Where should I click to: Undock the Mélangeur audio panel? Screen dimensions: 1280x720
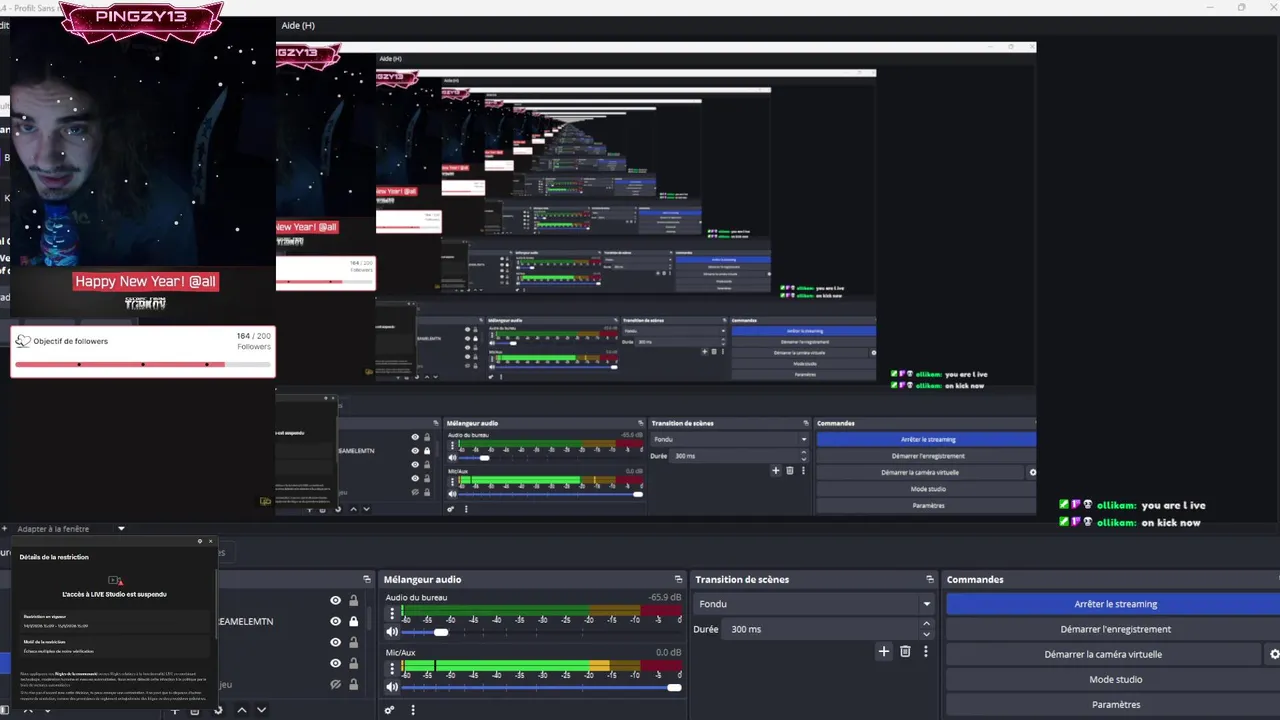pyautogui.click(x=680, y=579)
